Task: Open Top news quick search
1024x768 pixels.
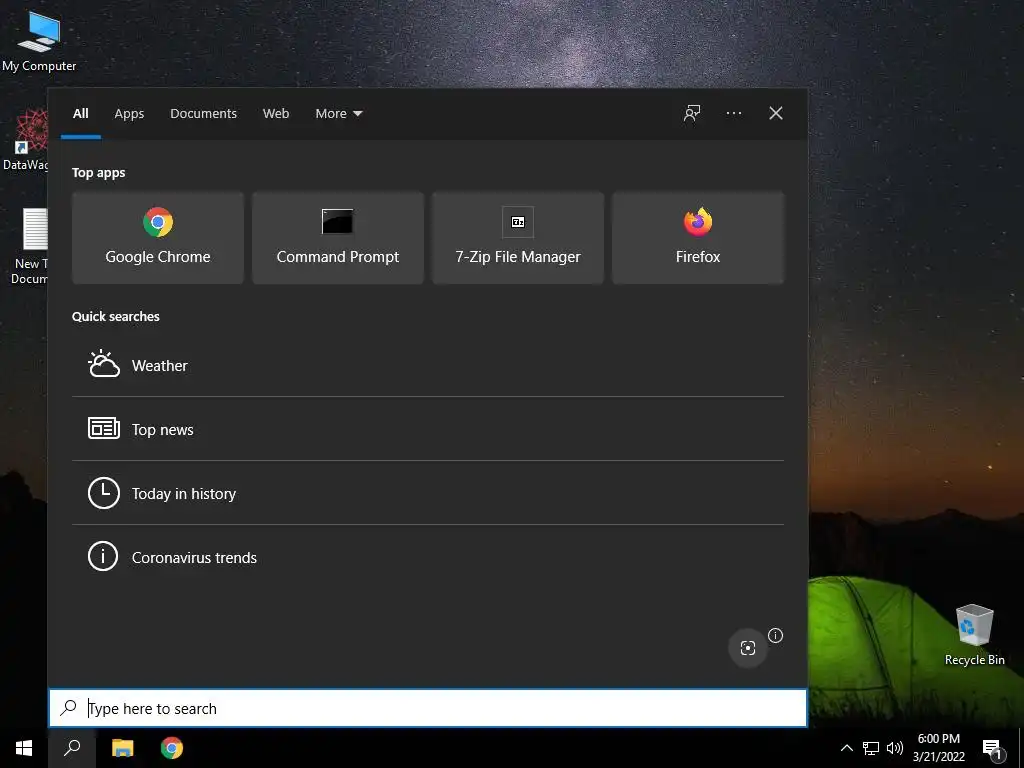Action: (x=428, y=429)
